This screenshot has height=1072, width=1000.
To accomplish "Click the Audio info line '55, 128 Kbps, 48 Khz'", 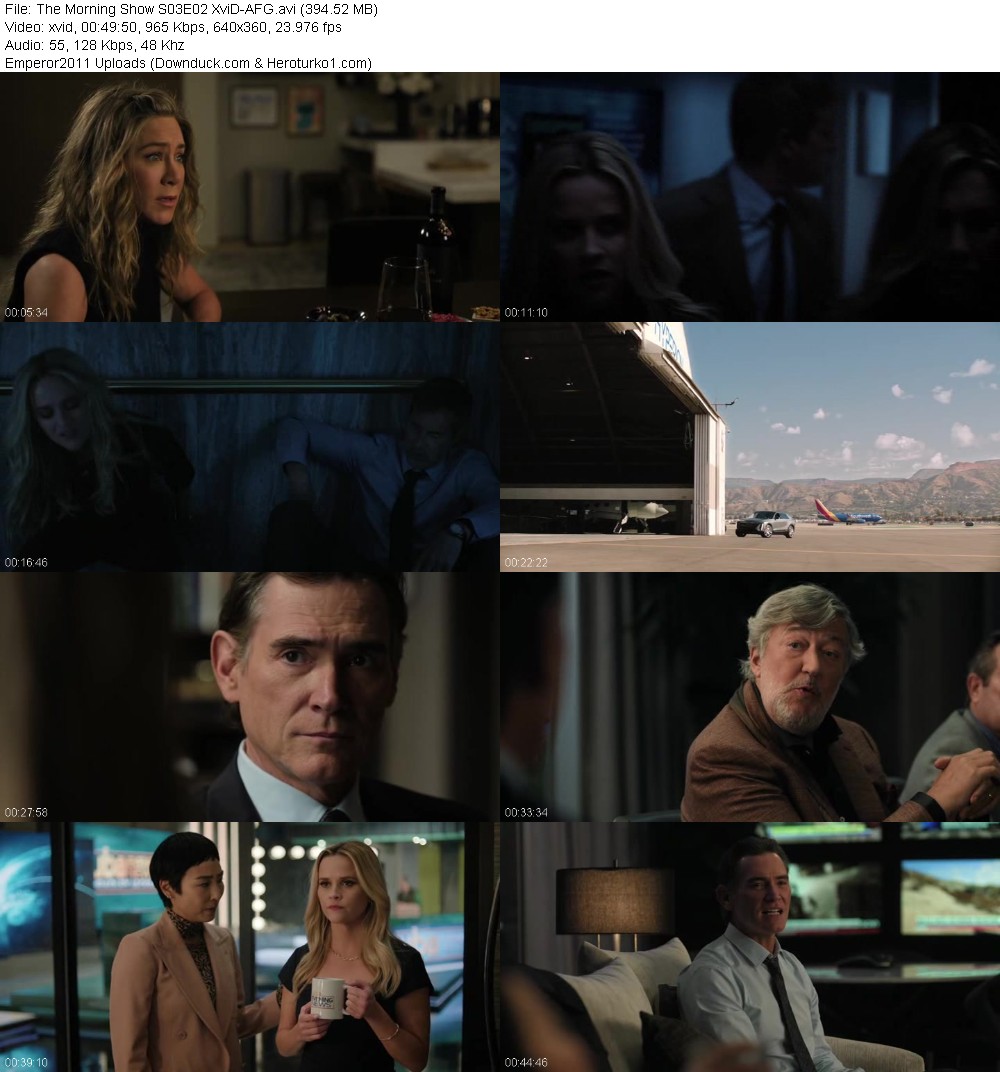I will click(94, 45).
